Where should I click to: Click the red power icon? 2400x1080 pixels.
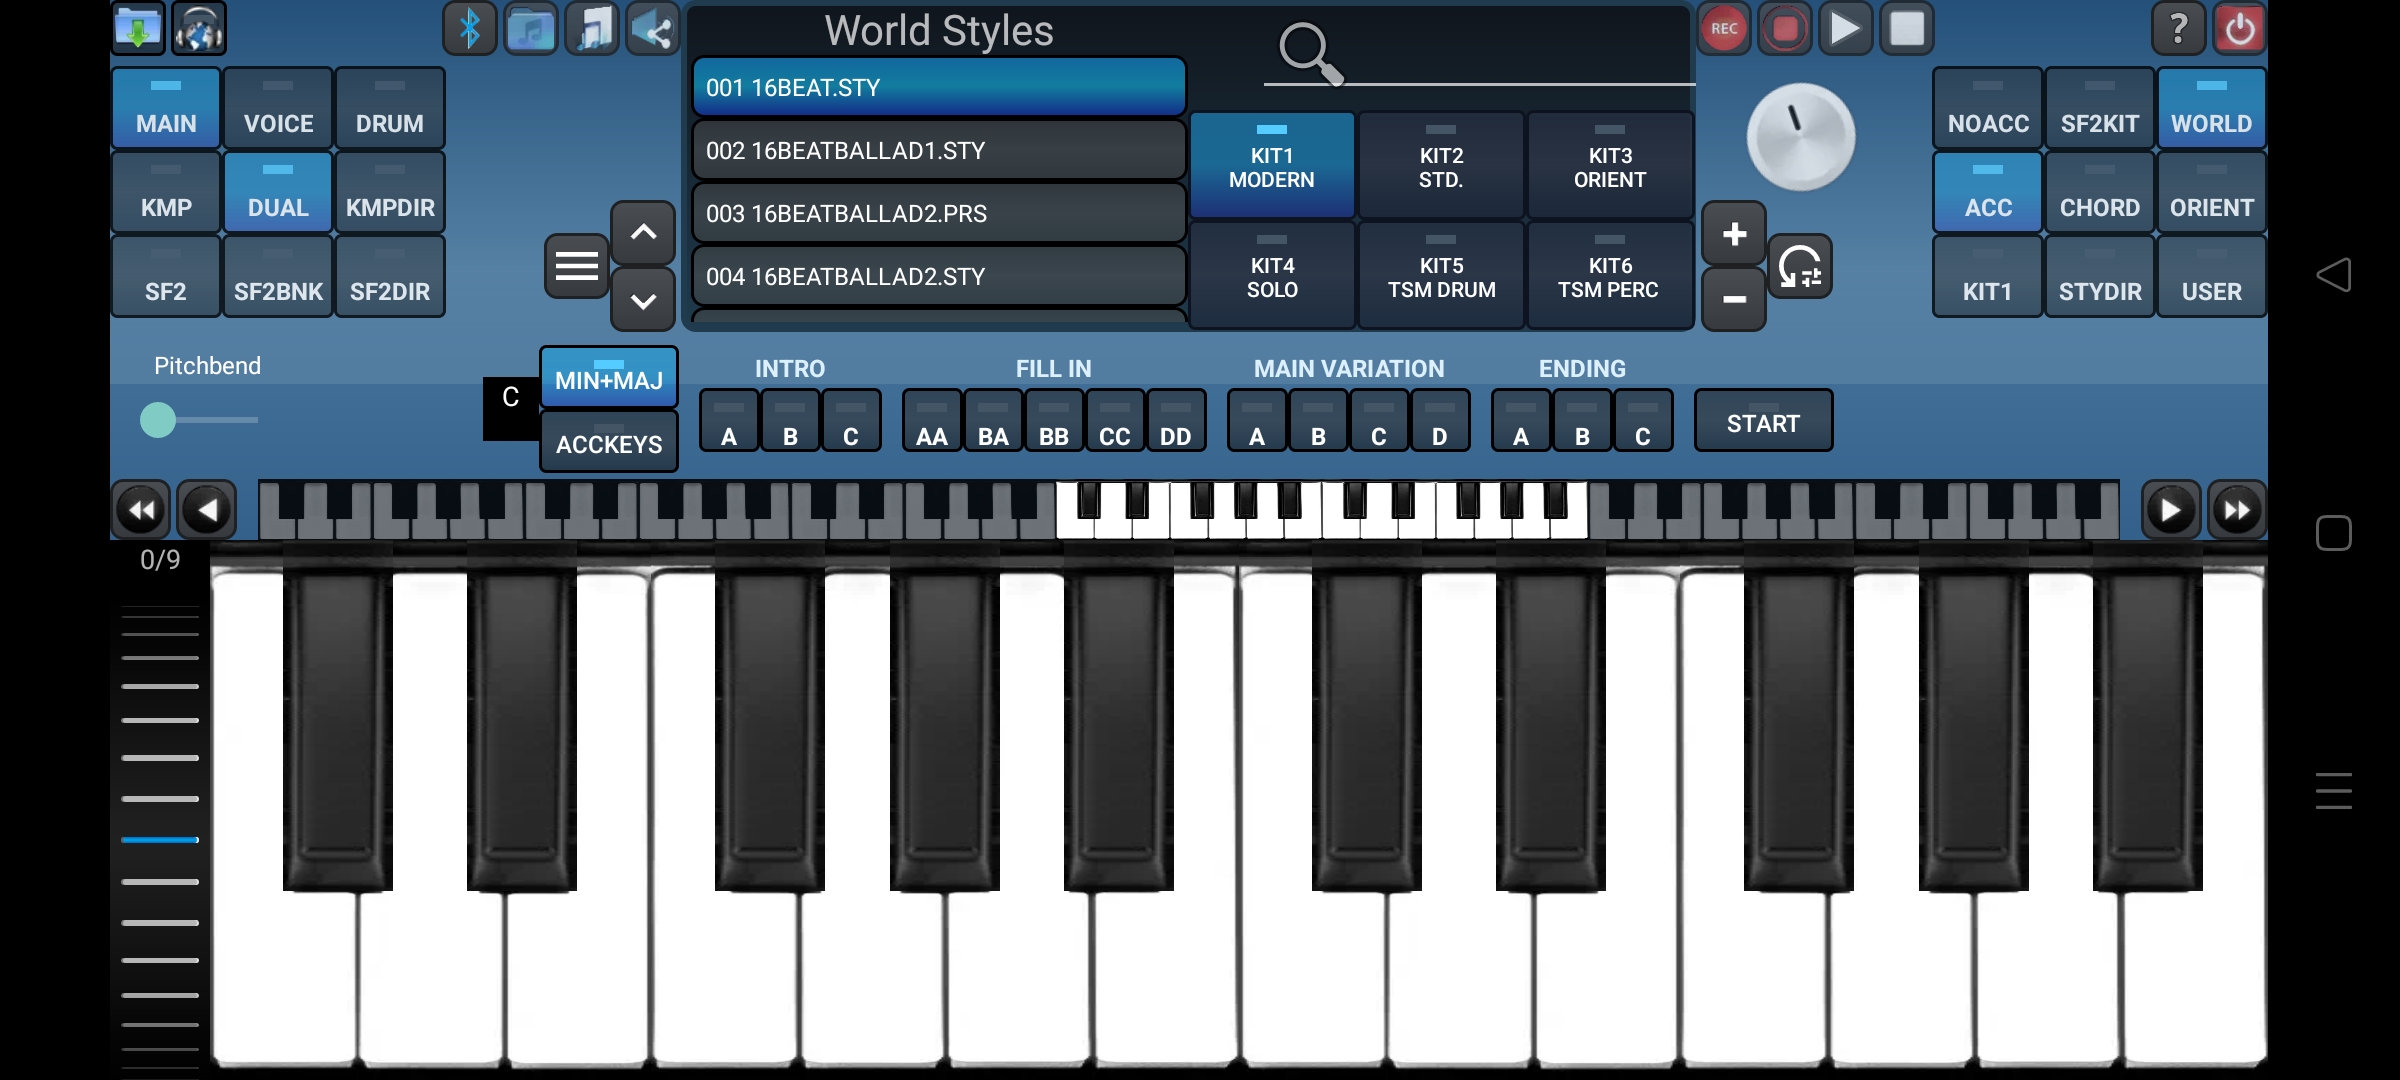pos(2239,29)
